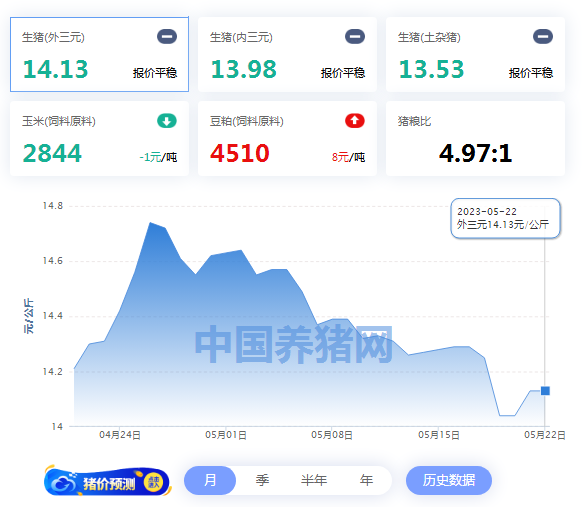Screen dimensions: 582x507
Task: Switch chart range to 年
Action: pos(366,480)
